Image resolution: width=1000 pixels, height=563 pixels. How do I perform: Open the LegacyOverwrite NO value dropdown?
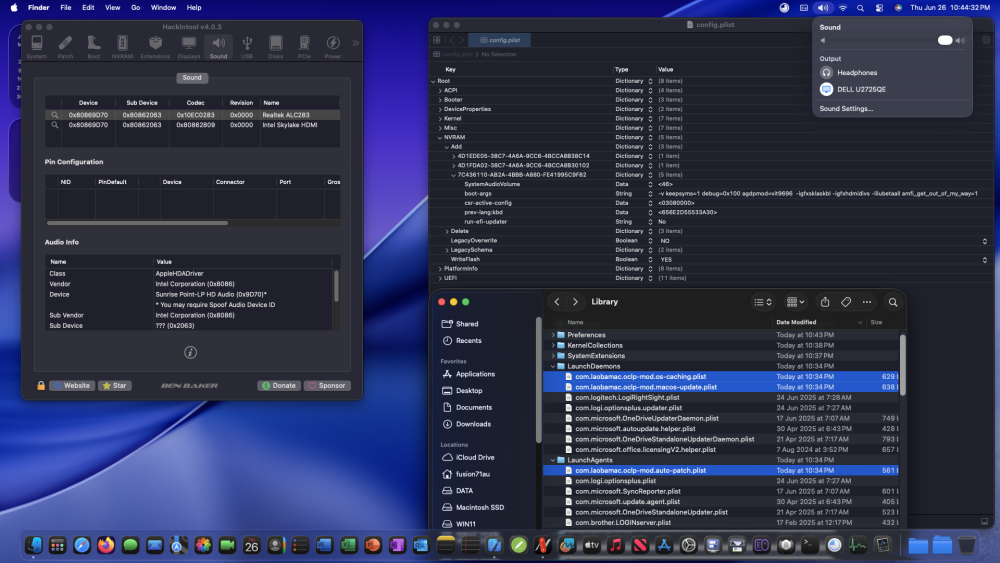(985, 241)
